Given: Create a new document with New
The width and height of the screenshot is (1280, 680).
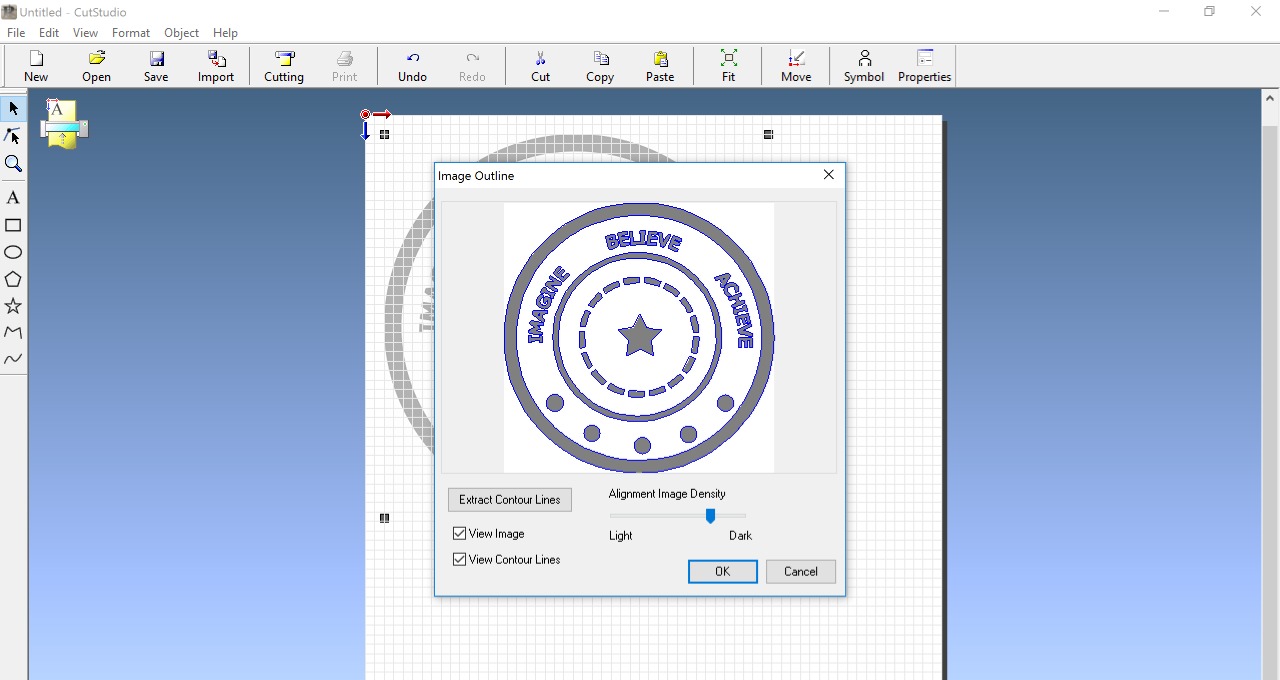Looking at the screenshot, I should click(36, 67).
